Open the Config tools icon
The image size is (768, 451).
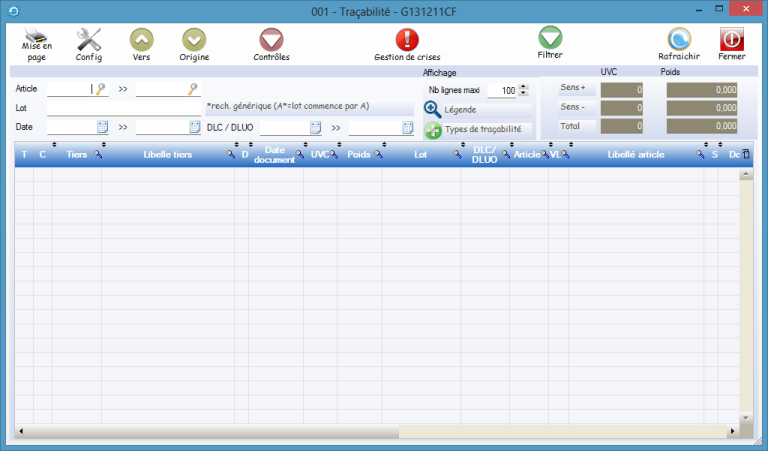89,40
